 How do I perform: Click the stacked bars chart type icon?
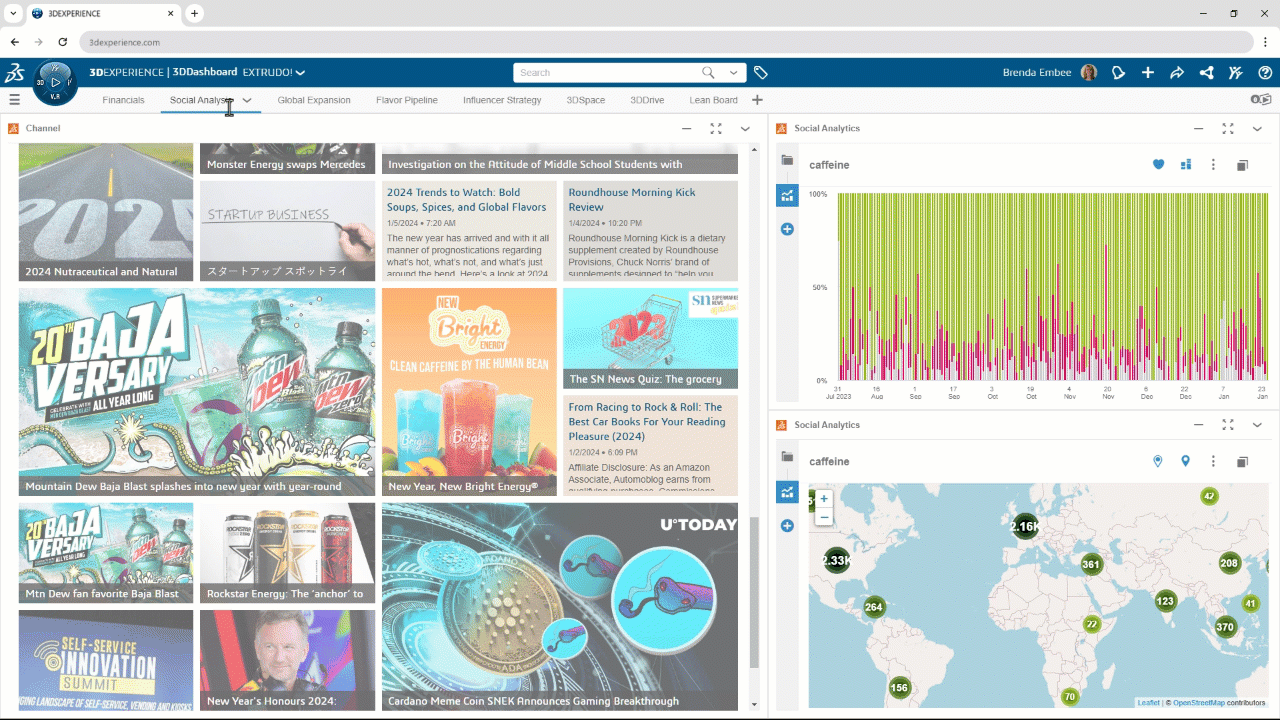(1186, 165)
